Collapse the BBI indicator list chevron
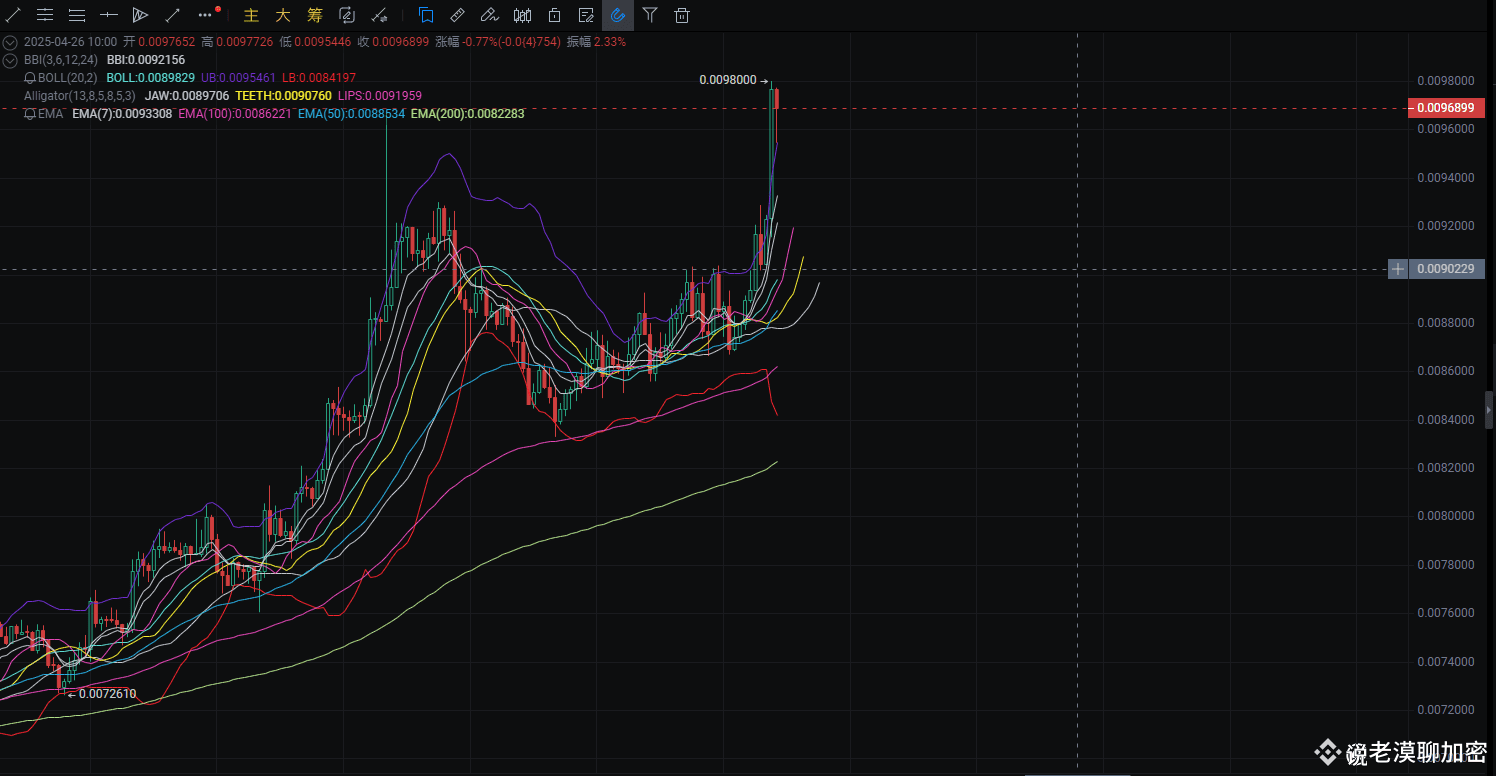The image size is (1496, 776). click(10, 60)
